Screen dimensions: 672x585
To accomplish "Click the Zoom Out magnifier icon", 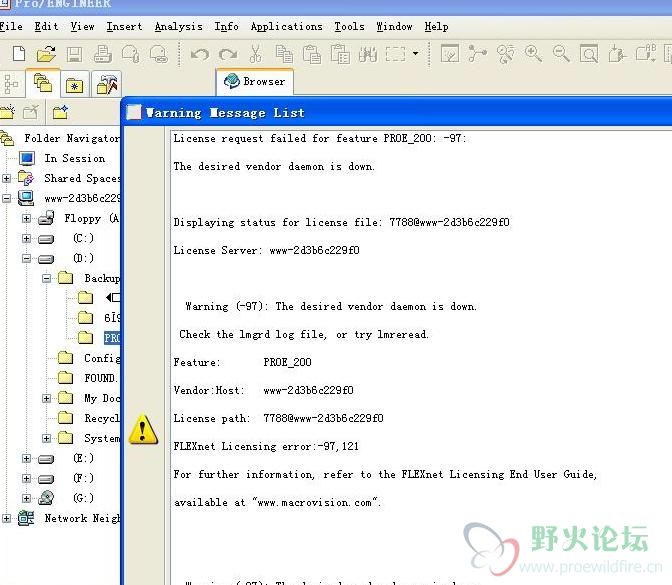I will [x=561, y=54].
